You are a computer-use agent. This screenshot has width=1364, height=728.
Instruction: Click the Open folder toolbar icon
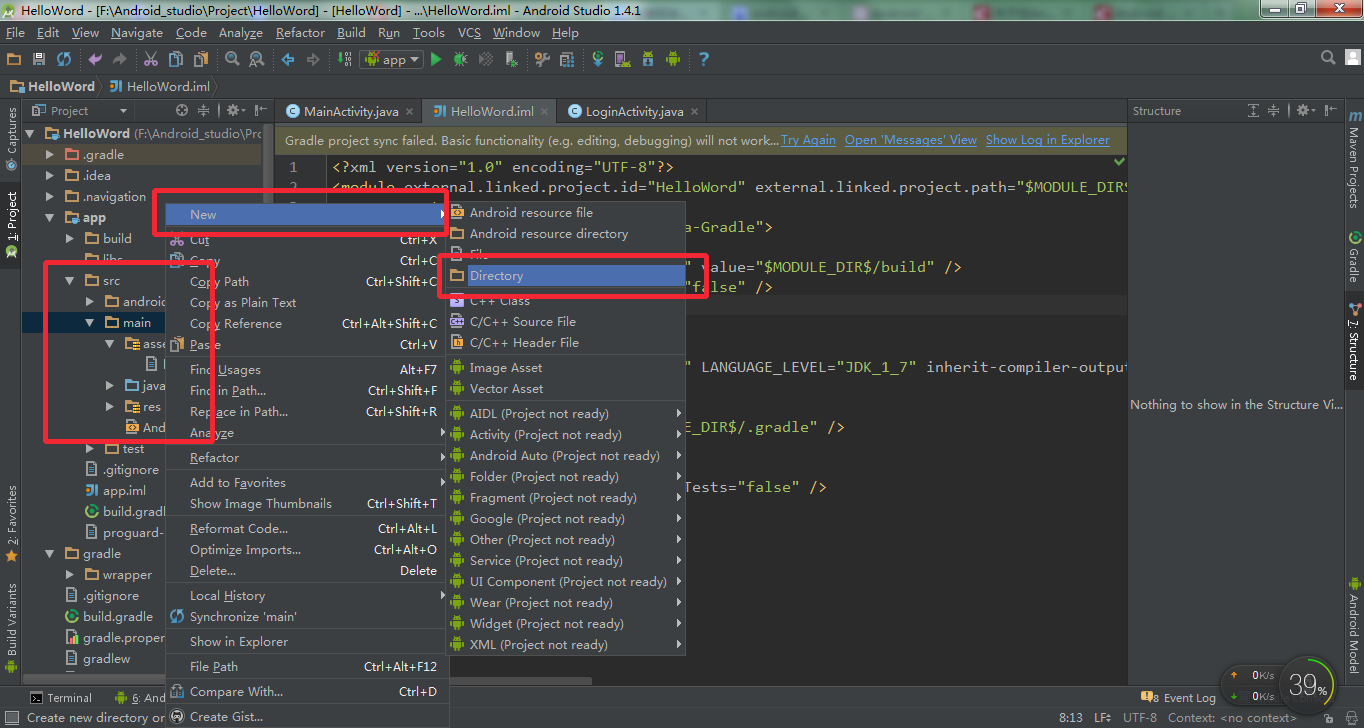pos(14,59)
